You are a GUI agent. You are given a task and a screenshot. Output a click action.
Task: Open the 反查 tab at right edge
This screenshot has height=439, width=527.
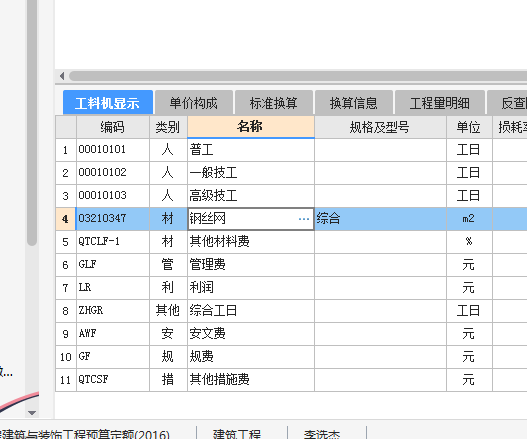[508, 103]
